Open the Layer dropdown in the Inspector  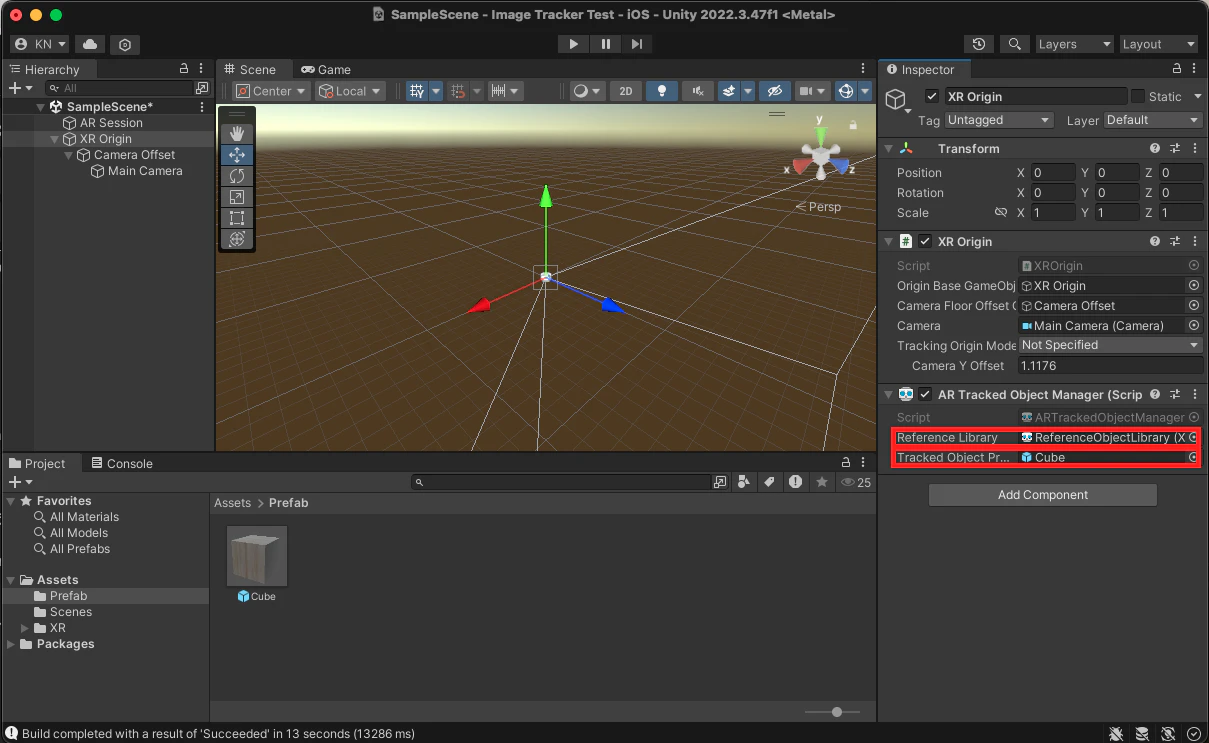[x=1152, y=119]
